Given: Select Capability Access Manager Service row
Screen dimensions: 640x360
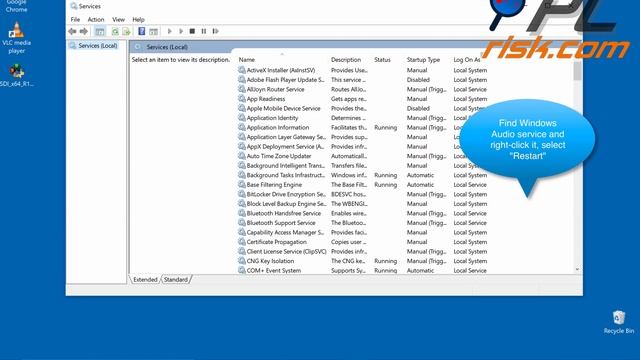Looking at the screenshot, I should pyautogui.click(x=362, y=232).
